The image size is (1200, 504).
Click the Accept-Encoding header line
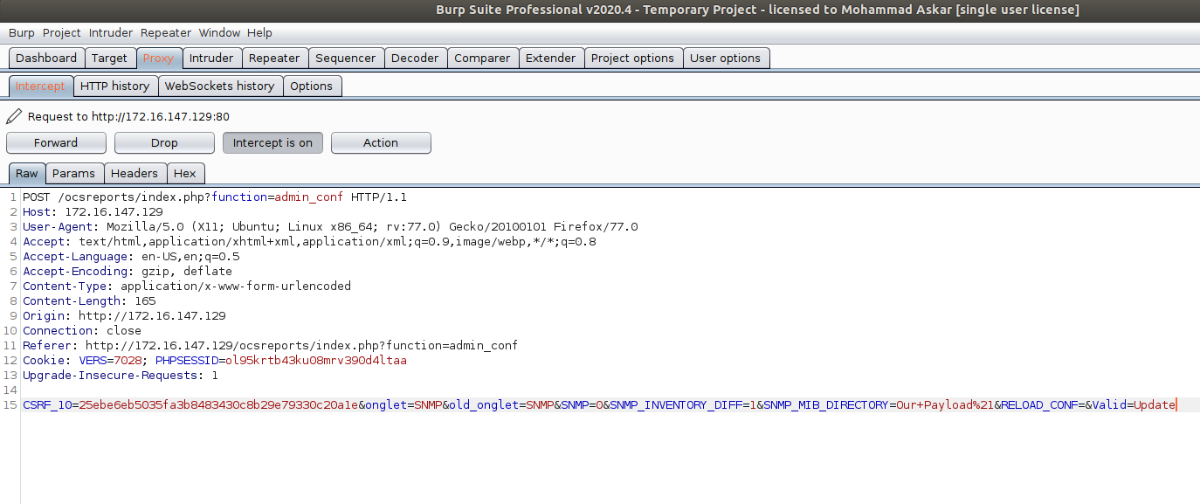[127, 271]
